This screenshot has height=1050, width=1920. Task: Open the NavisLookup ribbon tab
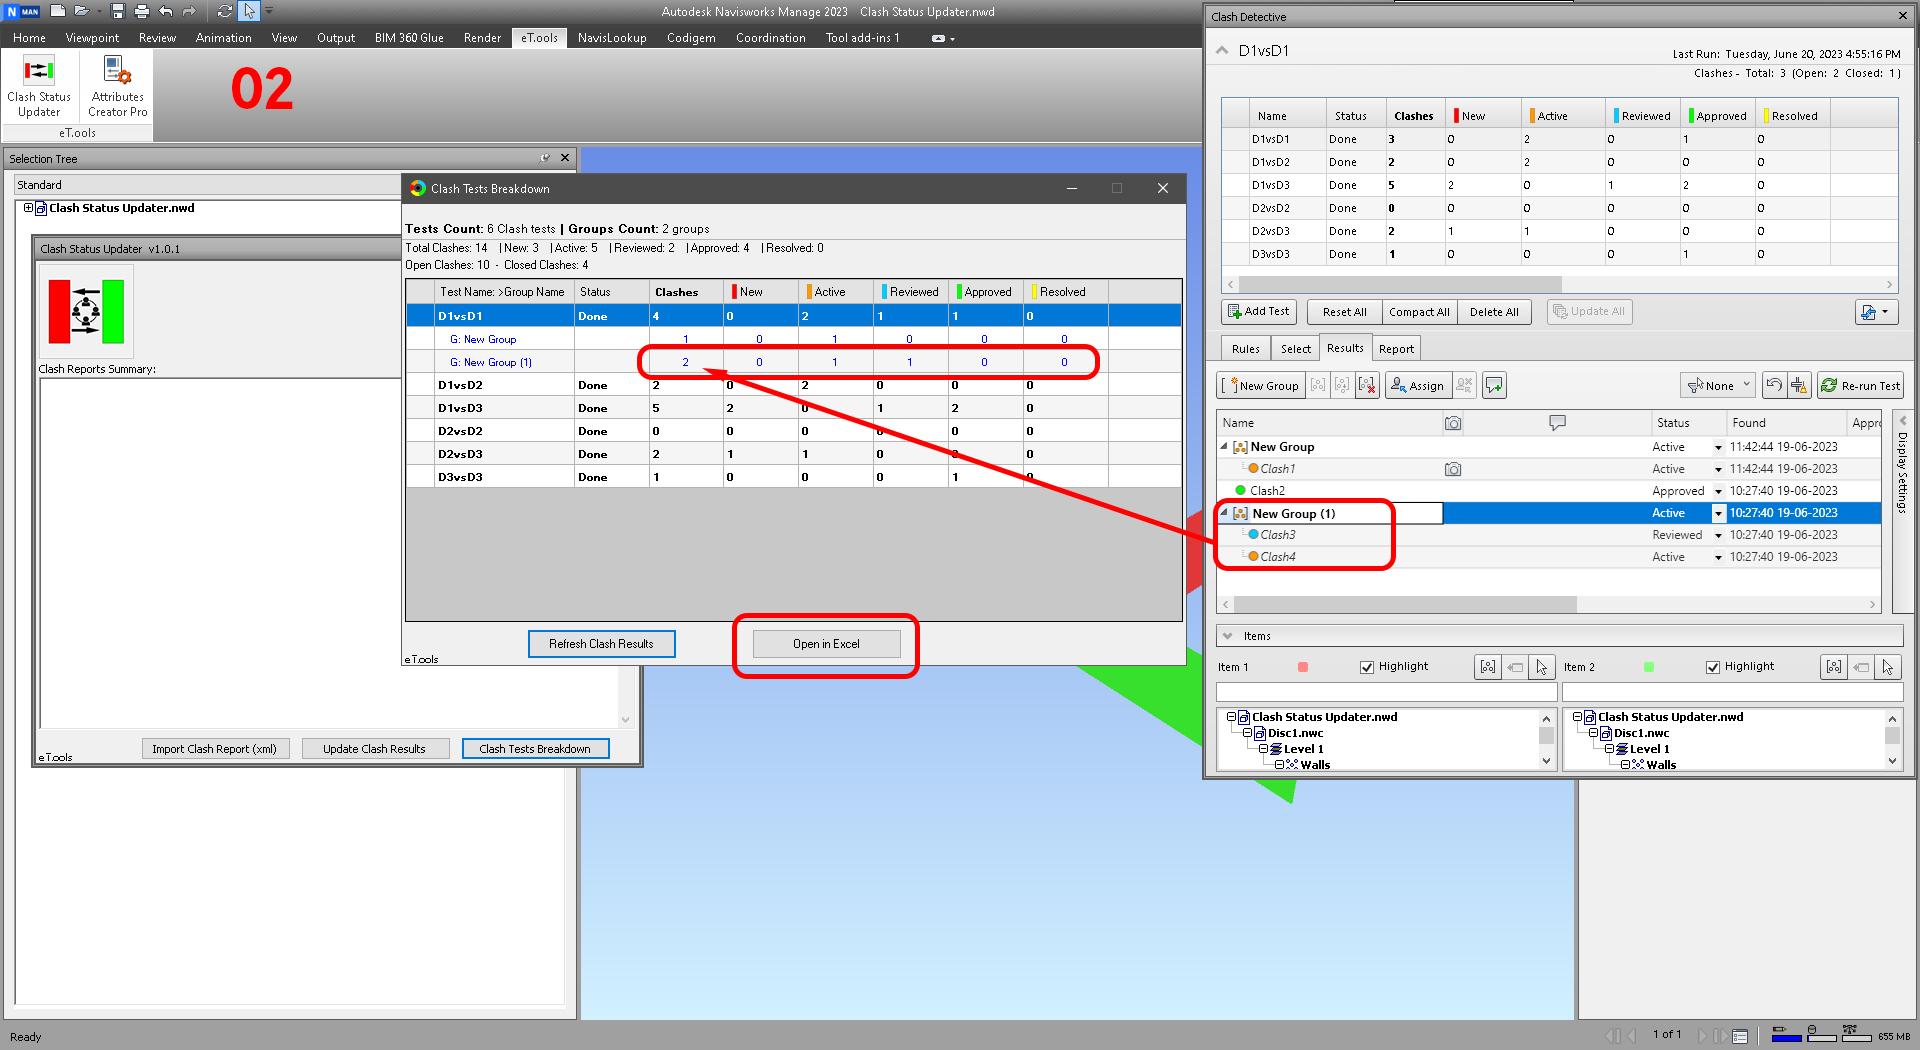[x=612, y=38]
